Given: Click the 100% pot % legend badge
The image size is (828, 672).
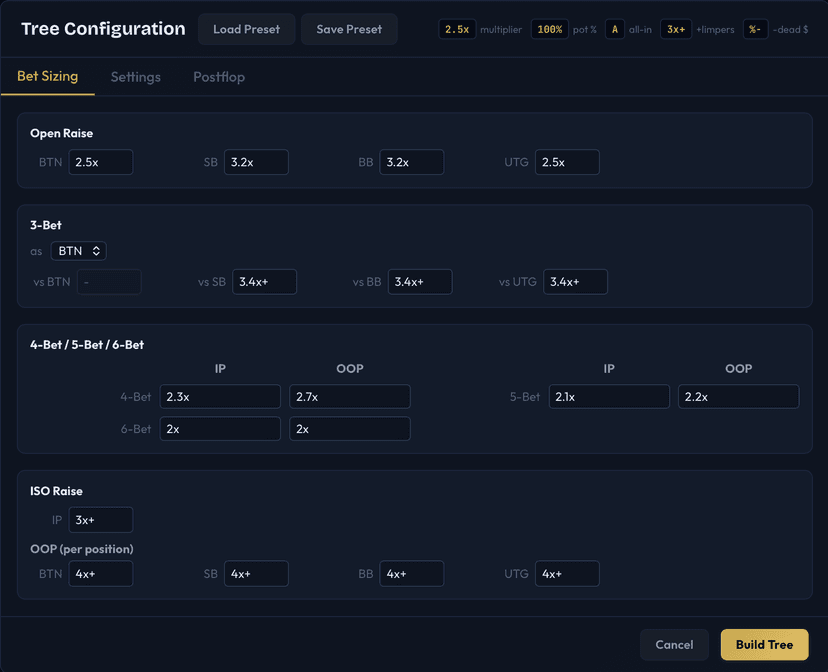Looking at the screenshot, I should [550, 30].
